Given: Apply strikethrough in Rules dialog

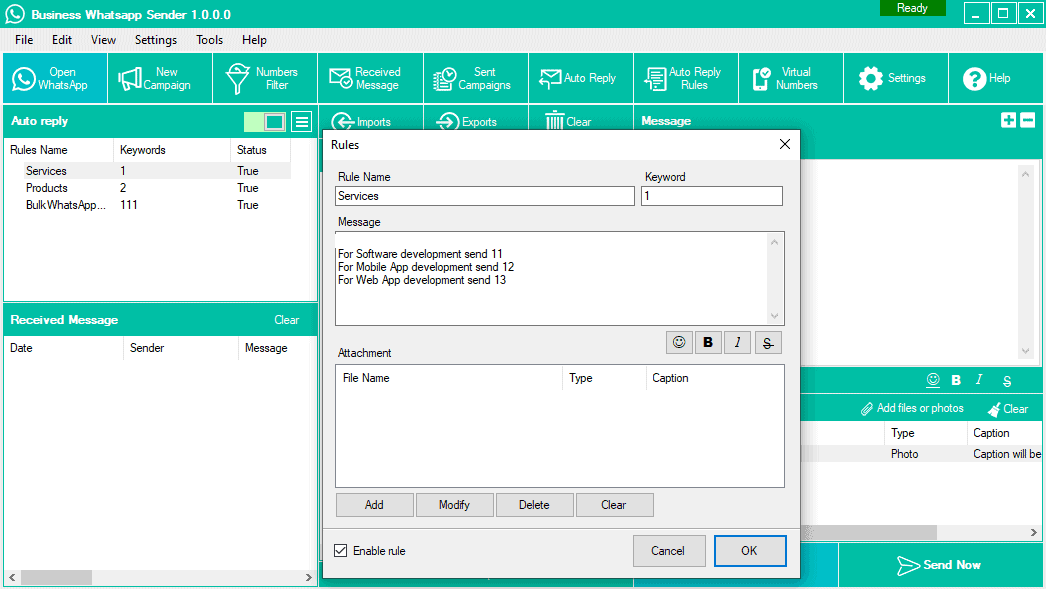Looking at the screenshot, I should (767, 342).
